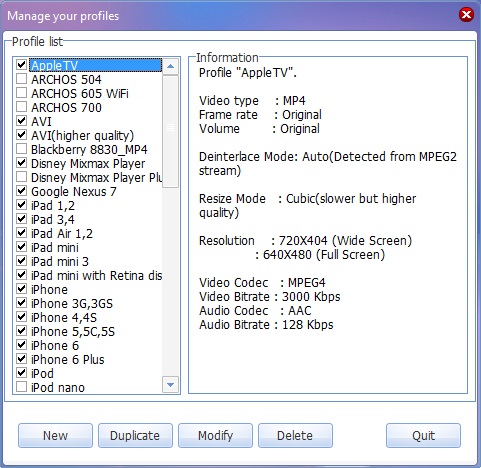Toggle the iPad mini checkbox
Image resolution: width=481 pixels, height=468 pixels.
pyautogui.click(x=22, y=247)
